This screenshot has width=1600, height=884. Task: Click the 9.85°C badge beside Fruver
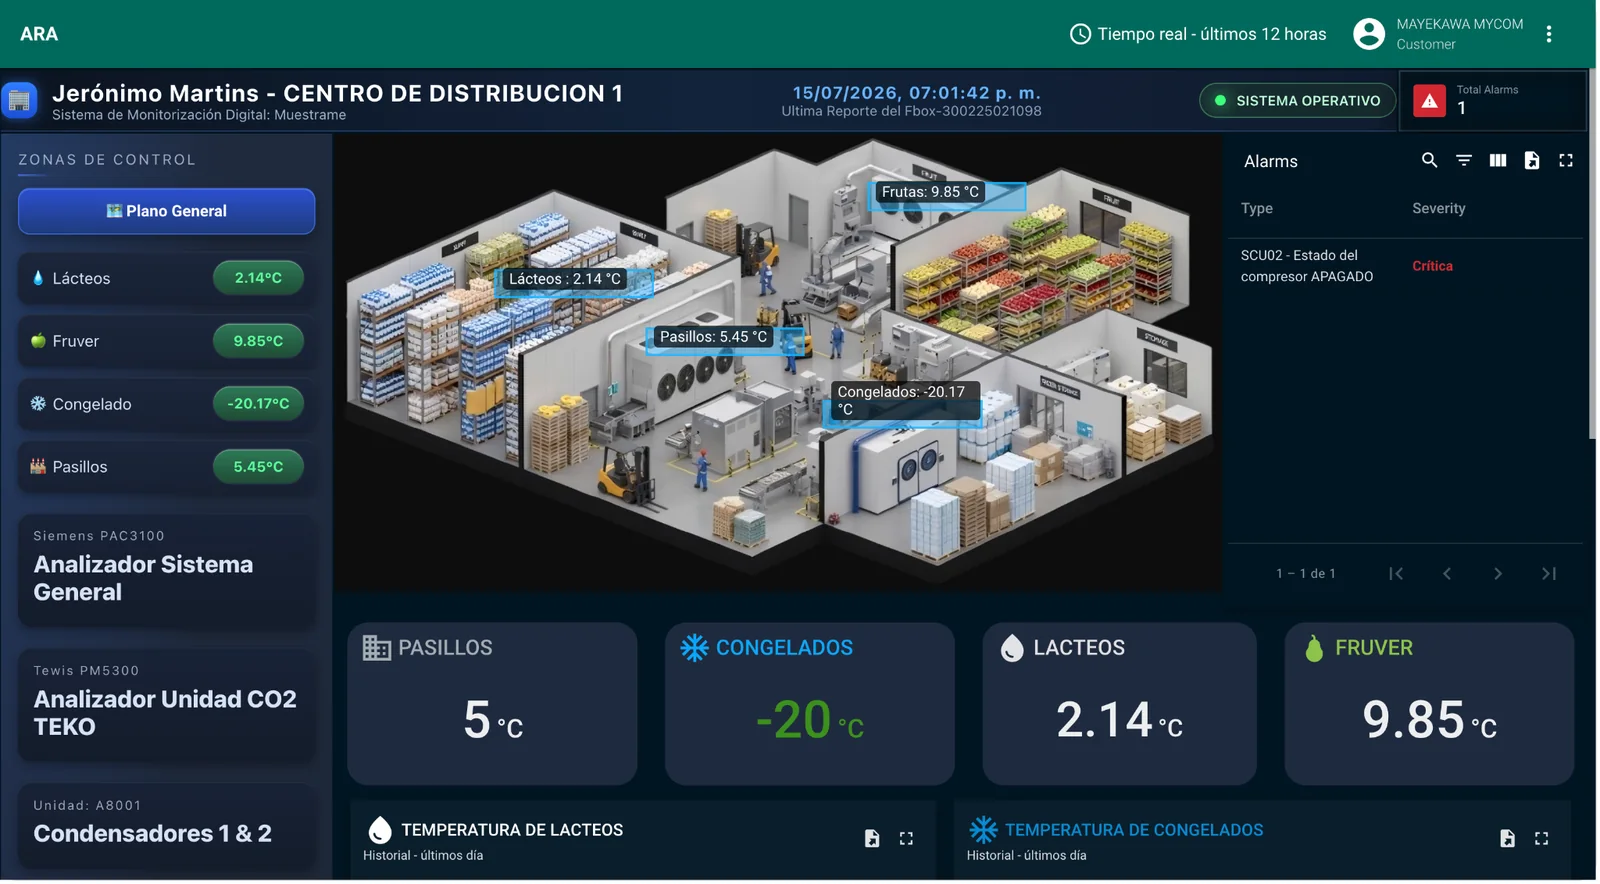click(258, 341)
